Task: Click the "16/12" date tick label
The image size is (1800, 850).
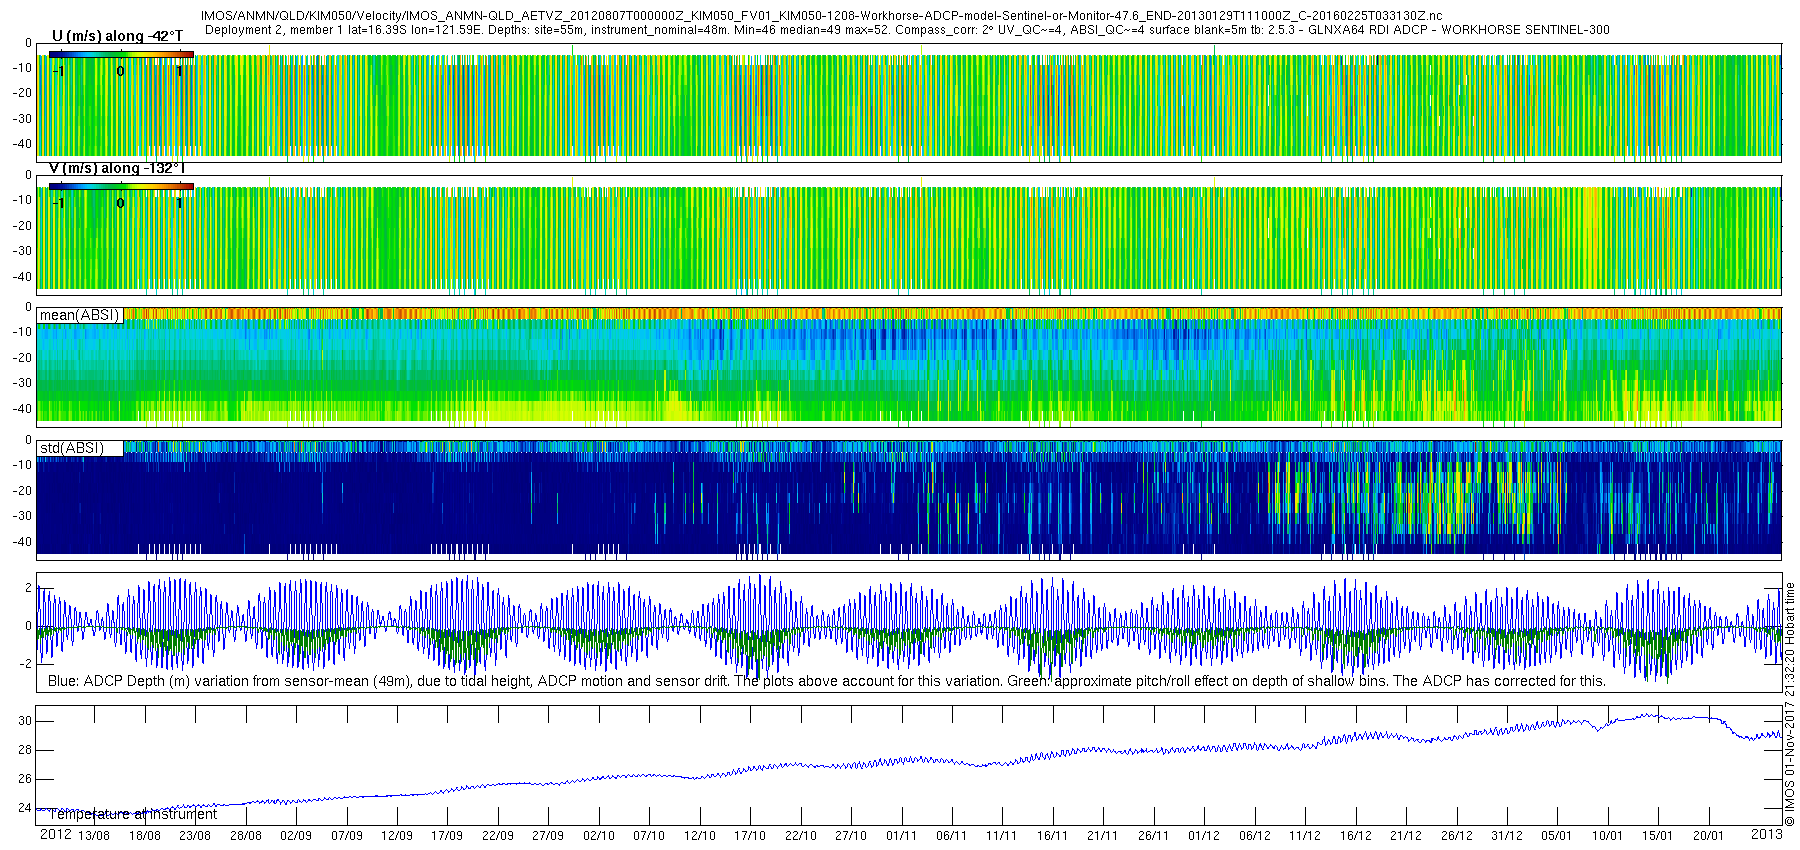Action: click(x=1356, y=836)
